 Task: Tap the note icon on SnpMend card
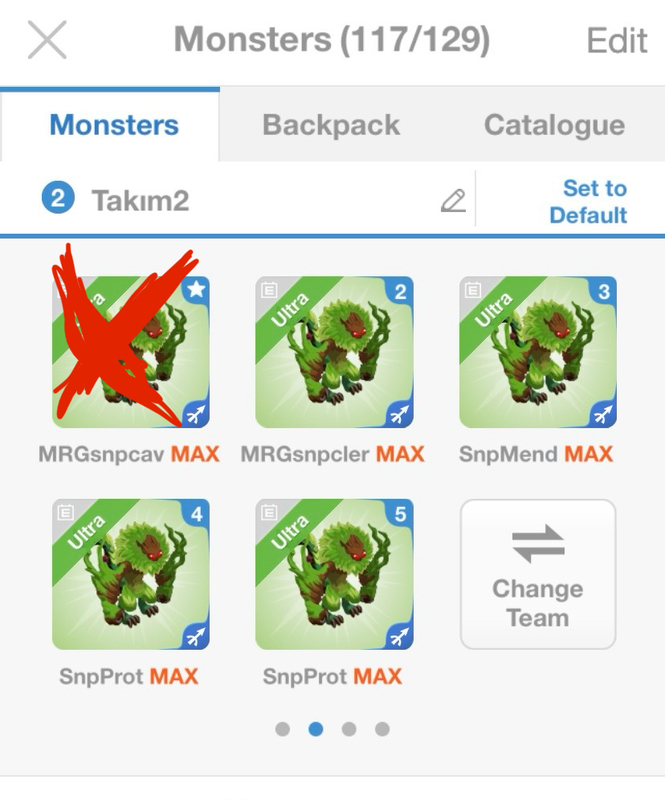[473, 290]
